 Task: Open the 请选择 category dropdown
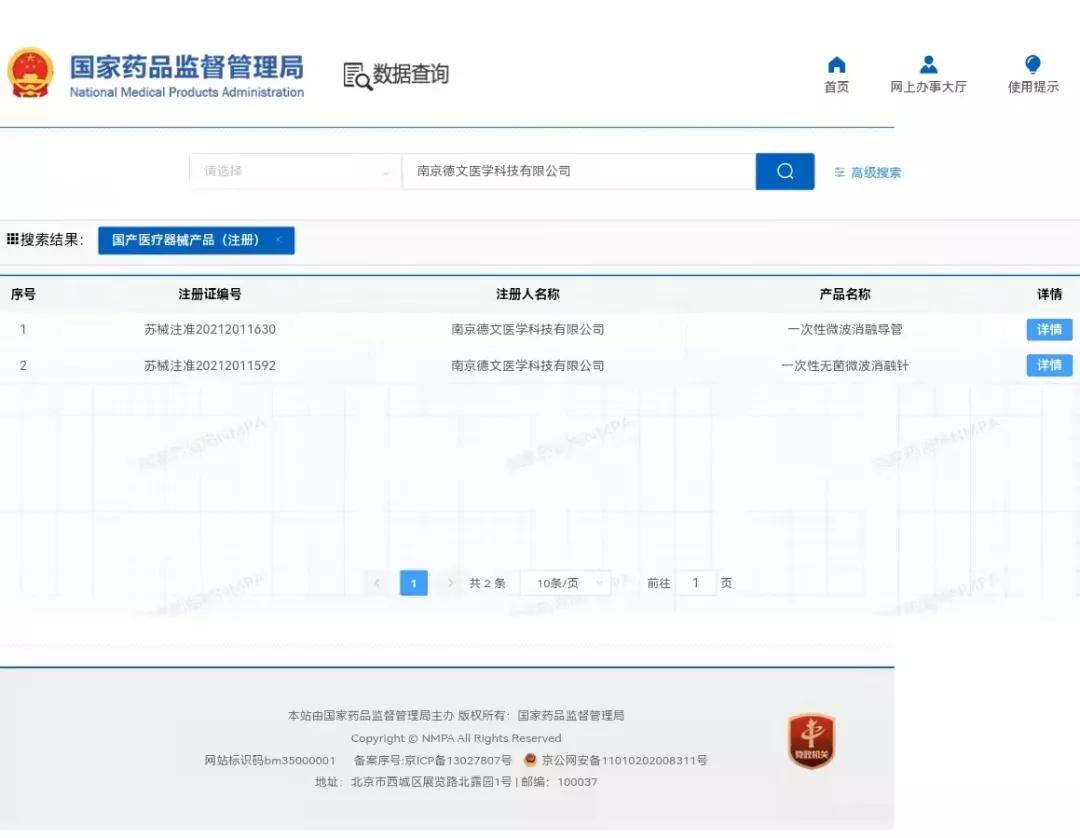(293, 171)
